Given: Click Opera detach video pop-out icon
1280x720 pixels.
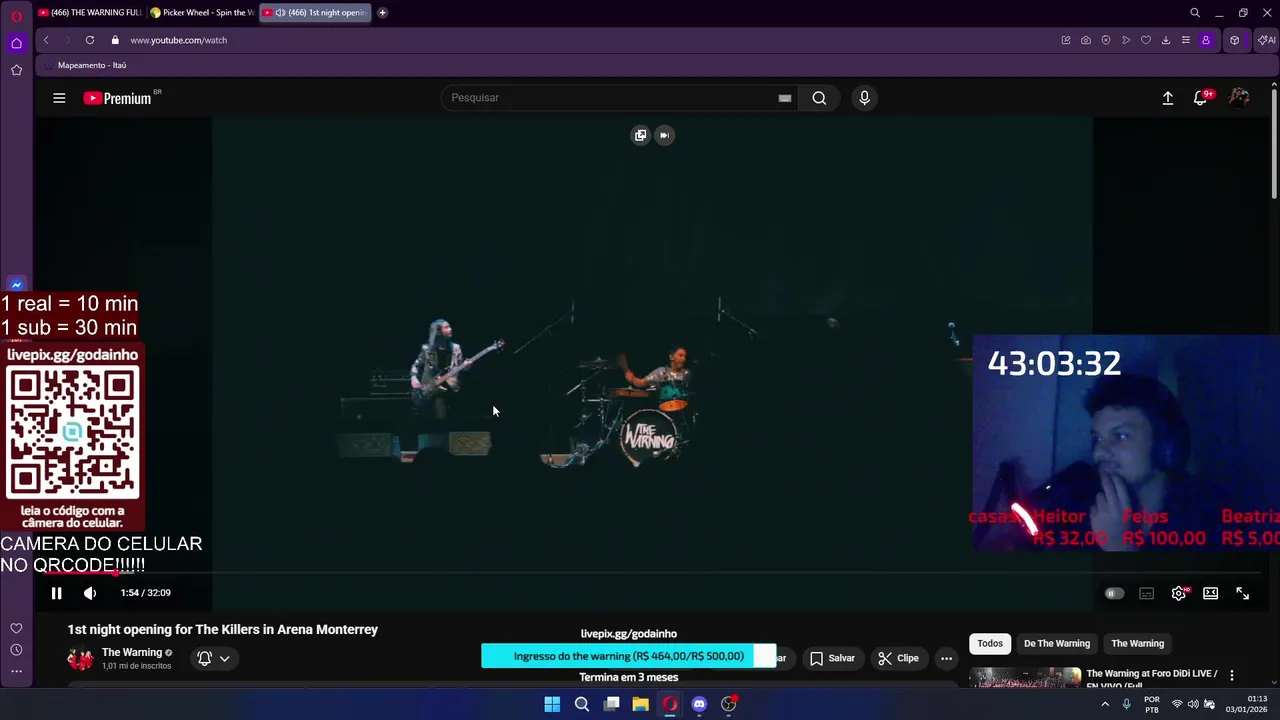Looking at the screenshot, I should coord(640,135).
